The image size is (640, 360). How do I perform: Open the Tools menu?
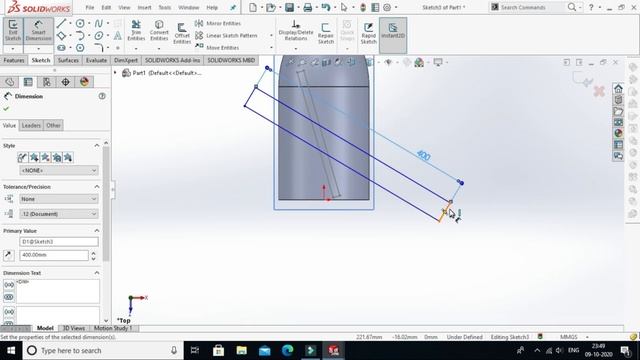pyautogui.click(x=164, y=7)
